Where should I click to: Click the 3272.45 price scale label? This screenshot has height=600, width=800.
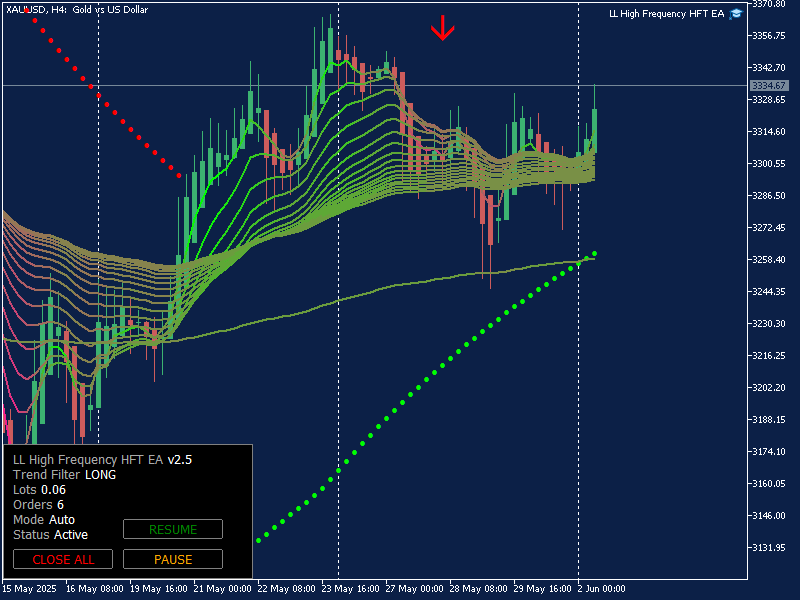pyautogui.click(x=769, y=228)
